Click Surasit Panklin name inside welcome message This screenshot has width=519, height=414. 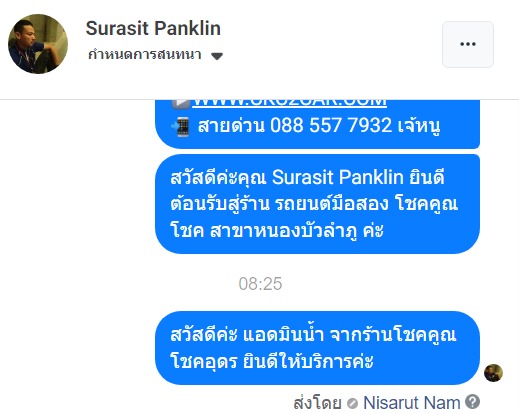337,177
